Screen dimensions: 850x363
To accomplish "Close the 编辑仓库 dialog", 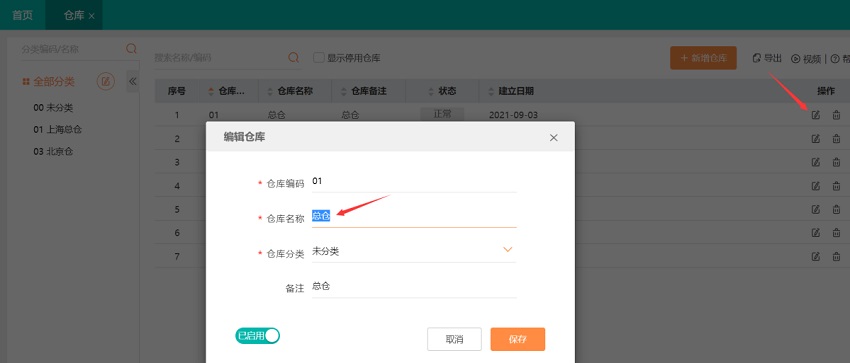I will click(x=553, y=138).
